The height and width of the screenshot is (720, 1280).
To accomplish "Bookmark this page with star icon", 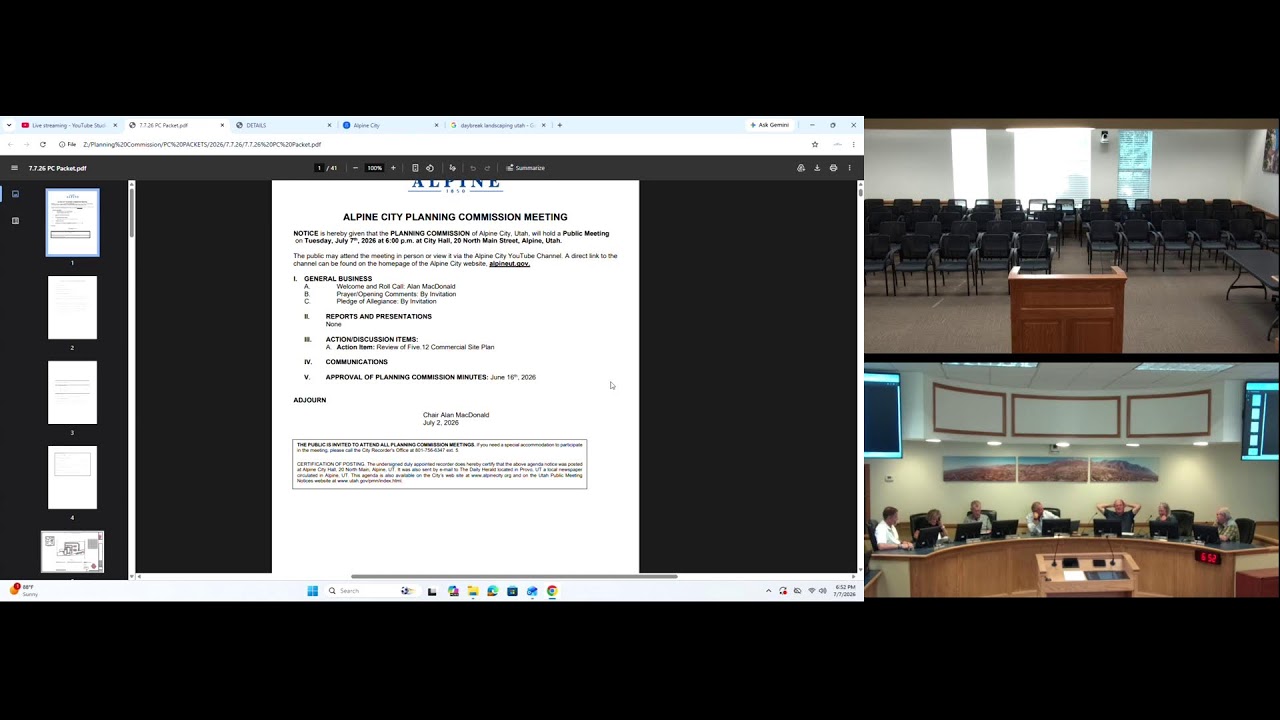I will pyautogui.click(x=815, y=144).
